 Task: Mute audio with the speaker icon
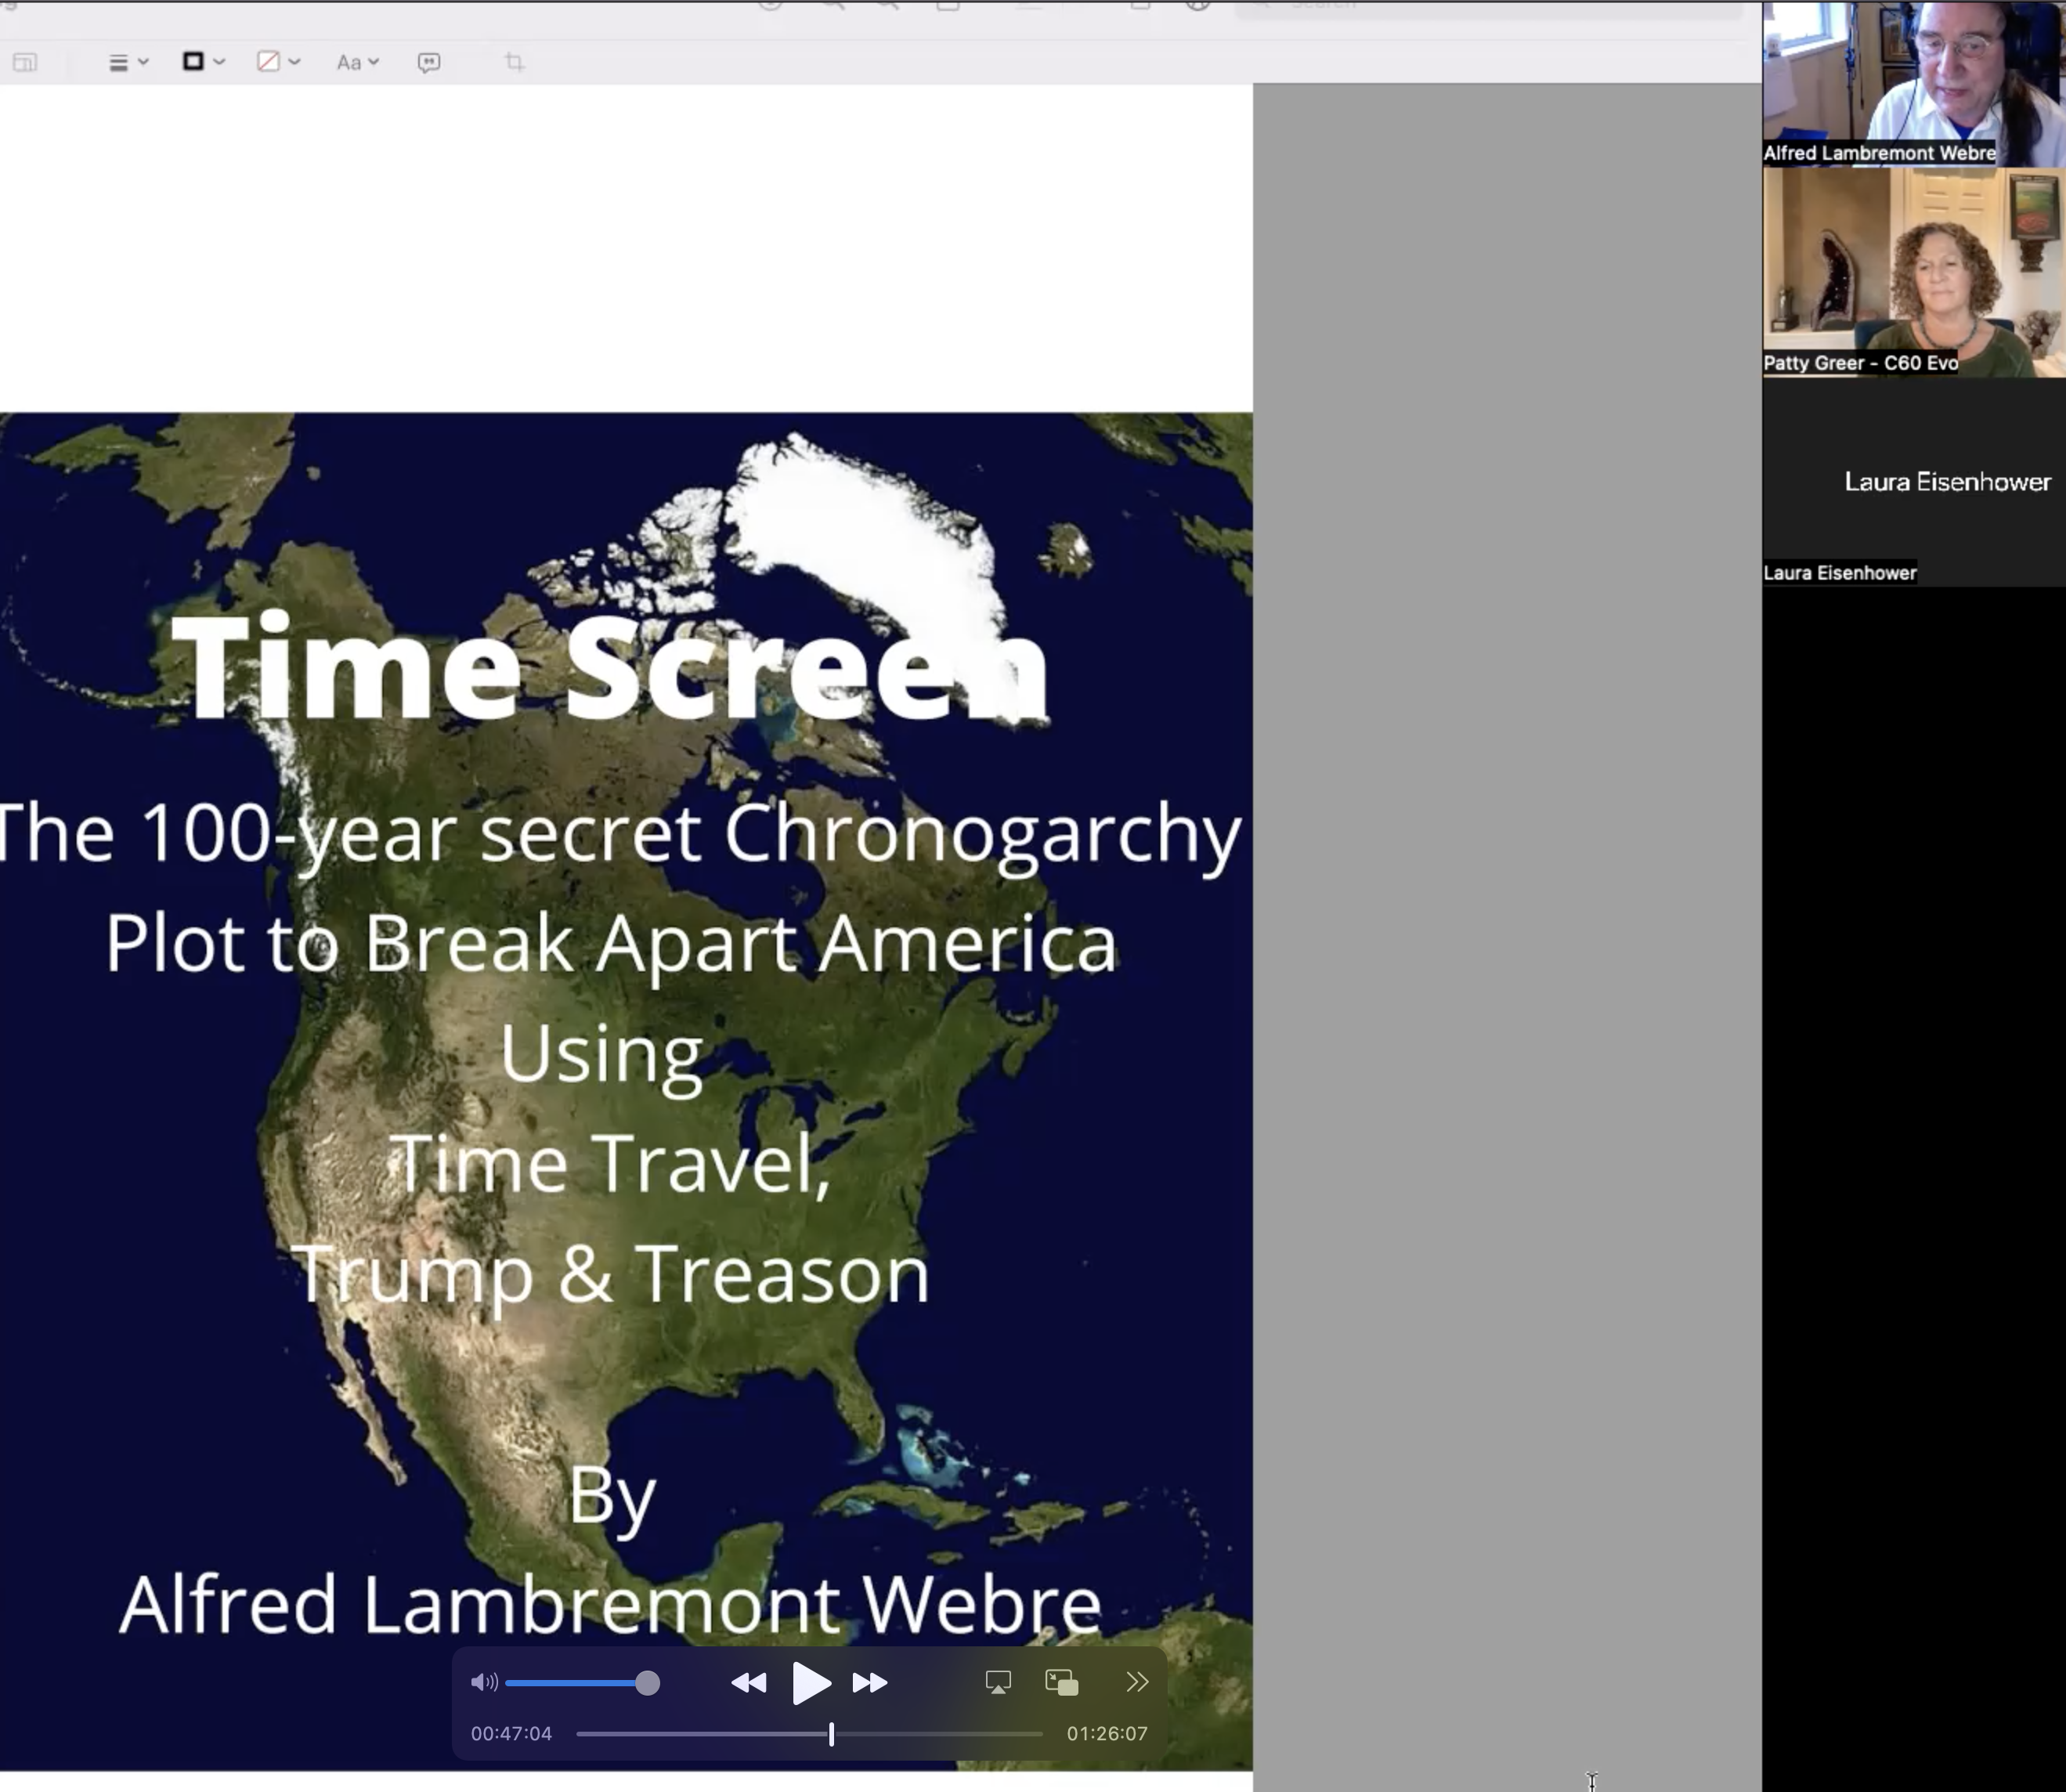pyautogui.click(x=484, y=1683)
